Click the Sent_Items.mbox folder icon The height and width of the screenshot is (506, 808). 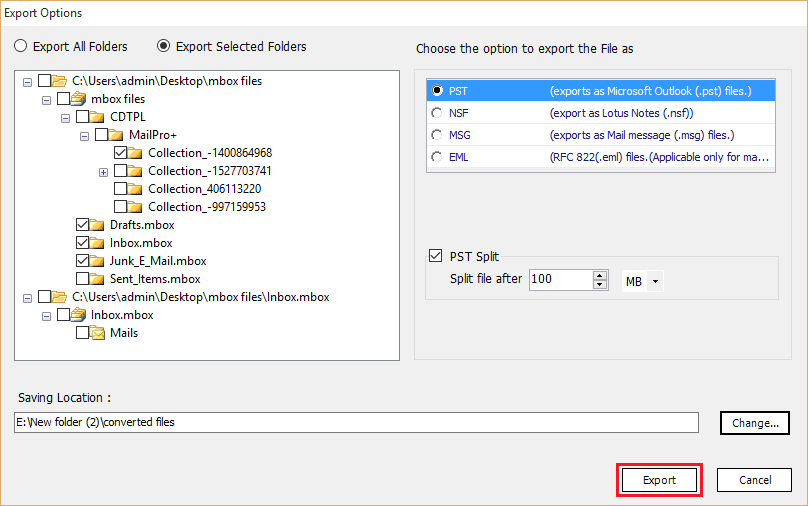pos(98,279)
